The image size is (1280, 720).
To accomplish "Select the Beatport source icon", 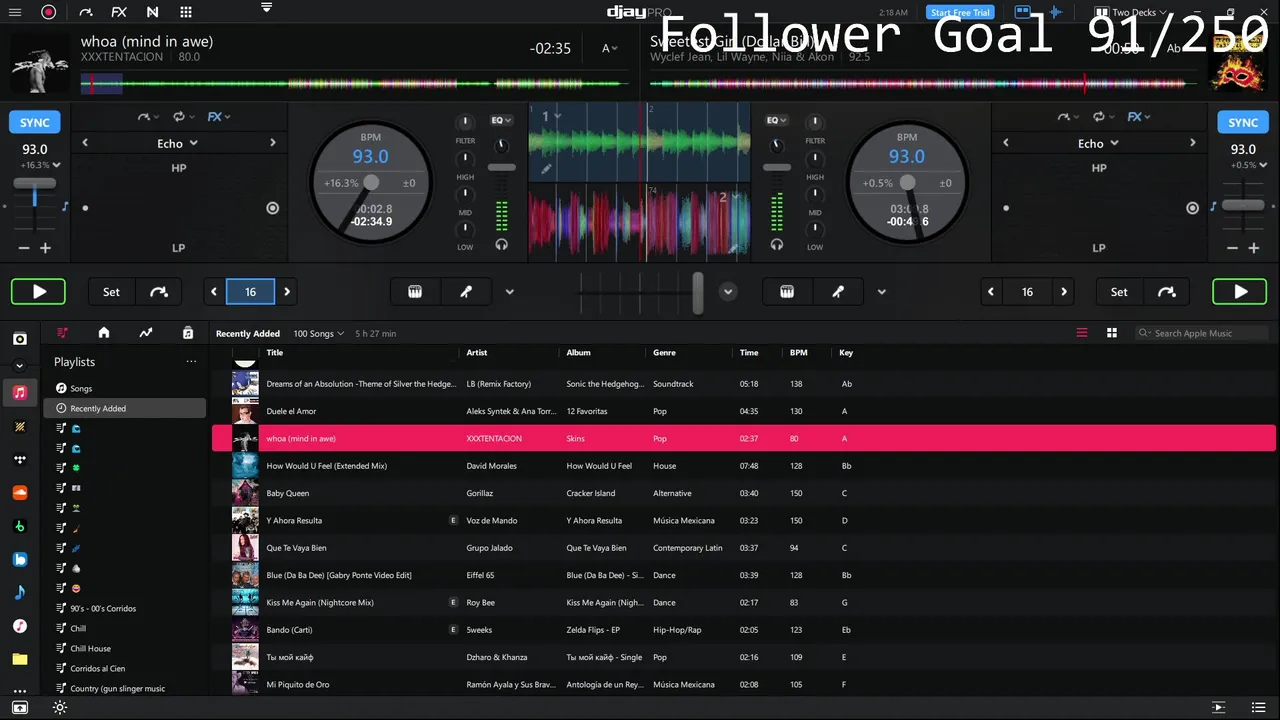I will click(x=19, y=526).
